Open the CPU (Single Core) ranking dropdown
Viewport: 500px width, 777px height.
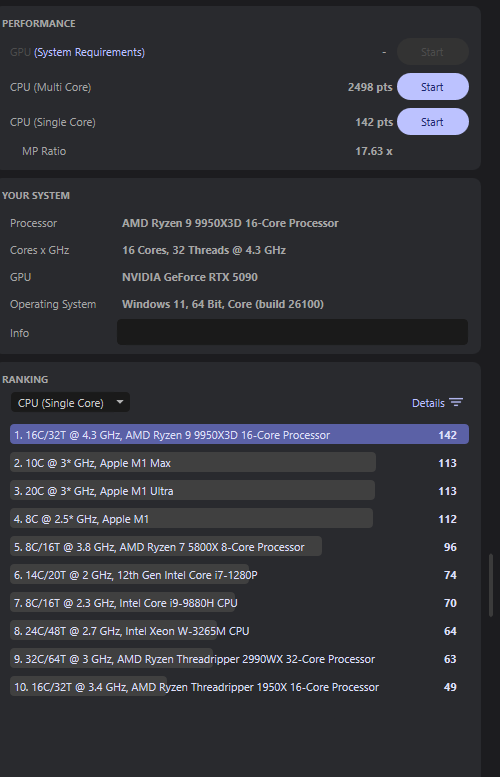(x=70, y=402)
